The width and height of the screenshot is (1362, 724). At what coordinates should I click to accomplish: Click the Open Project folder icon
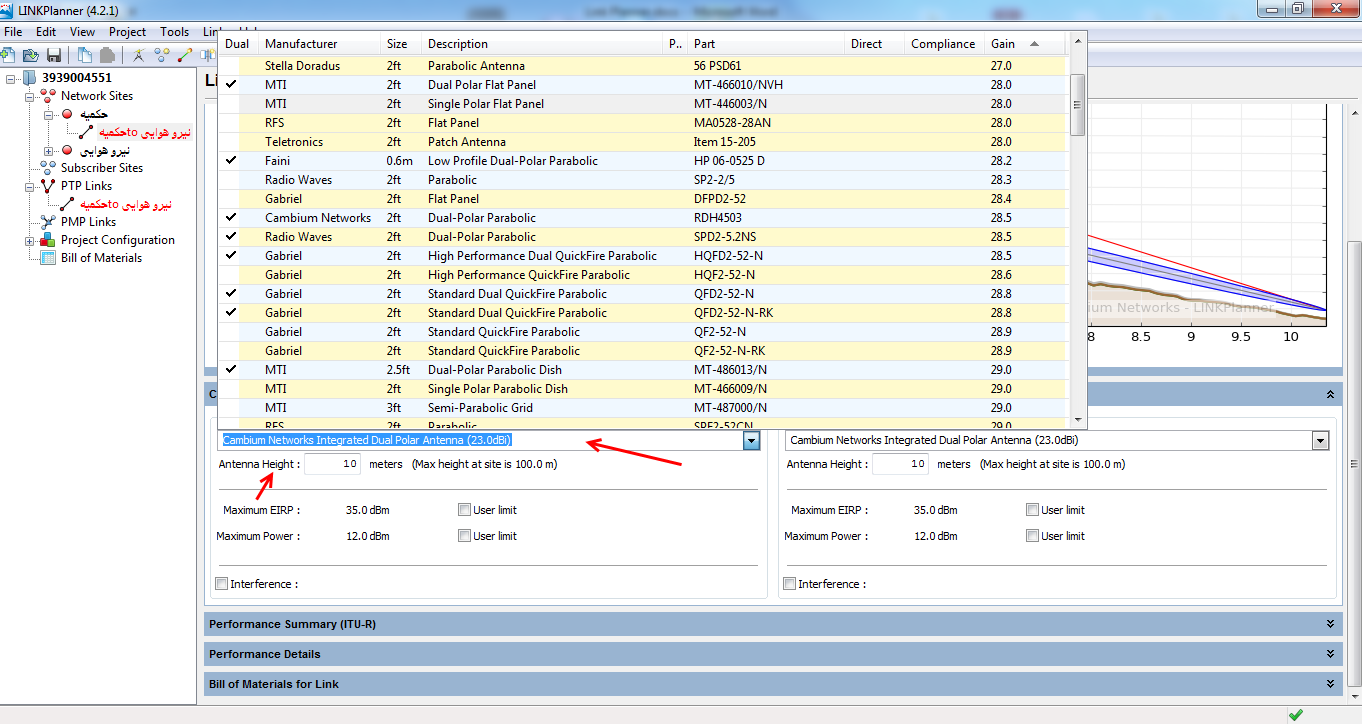pyautogui.click(x=31, y=54)
